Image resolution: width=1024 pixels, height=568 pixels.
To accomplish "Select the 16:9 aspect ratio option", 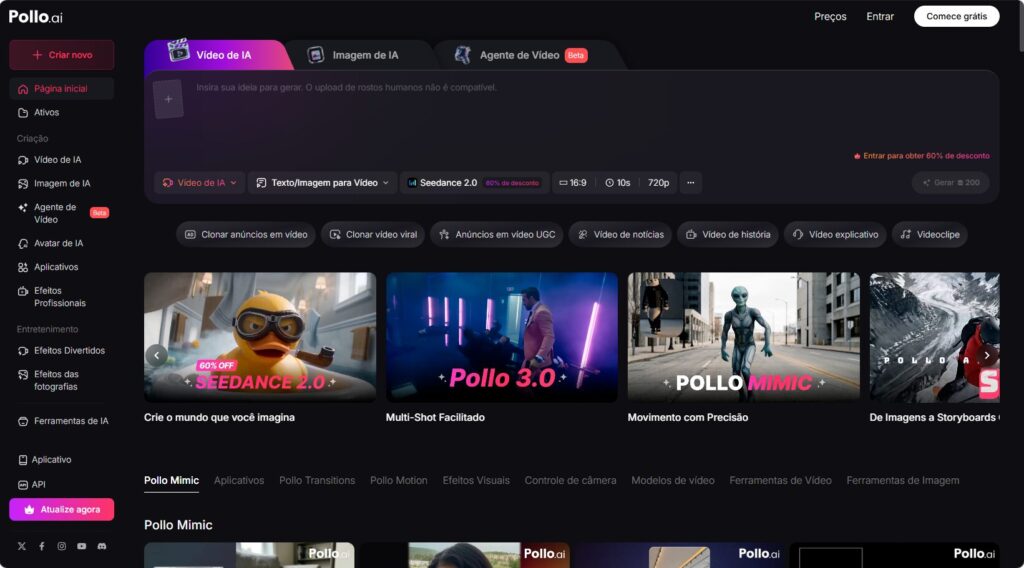I will click(x=573, y=183).
